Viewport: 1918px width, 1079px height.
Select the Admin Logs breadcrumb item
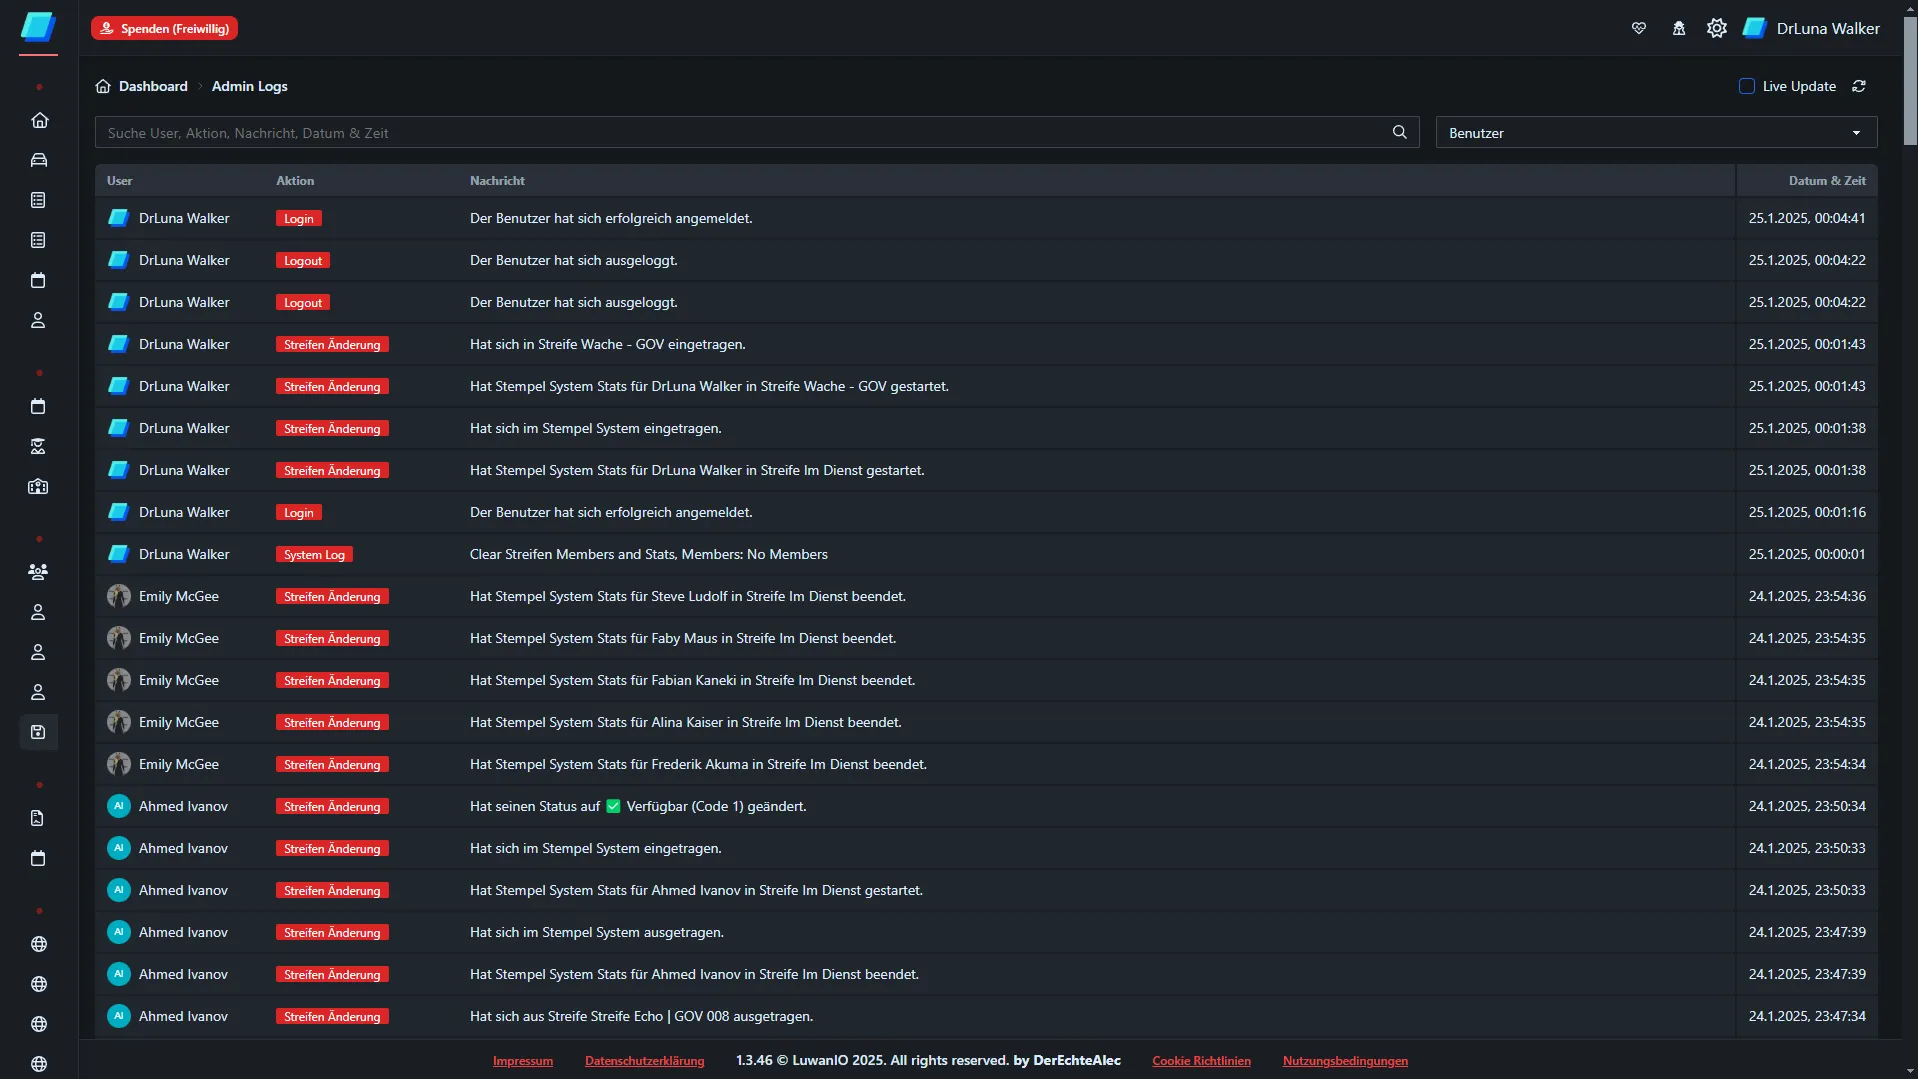pyautogui.click(x=249, y=86)
